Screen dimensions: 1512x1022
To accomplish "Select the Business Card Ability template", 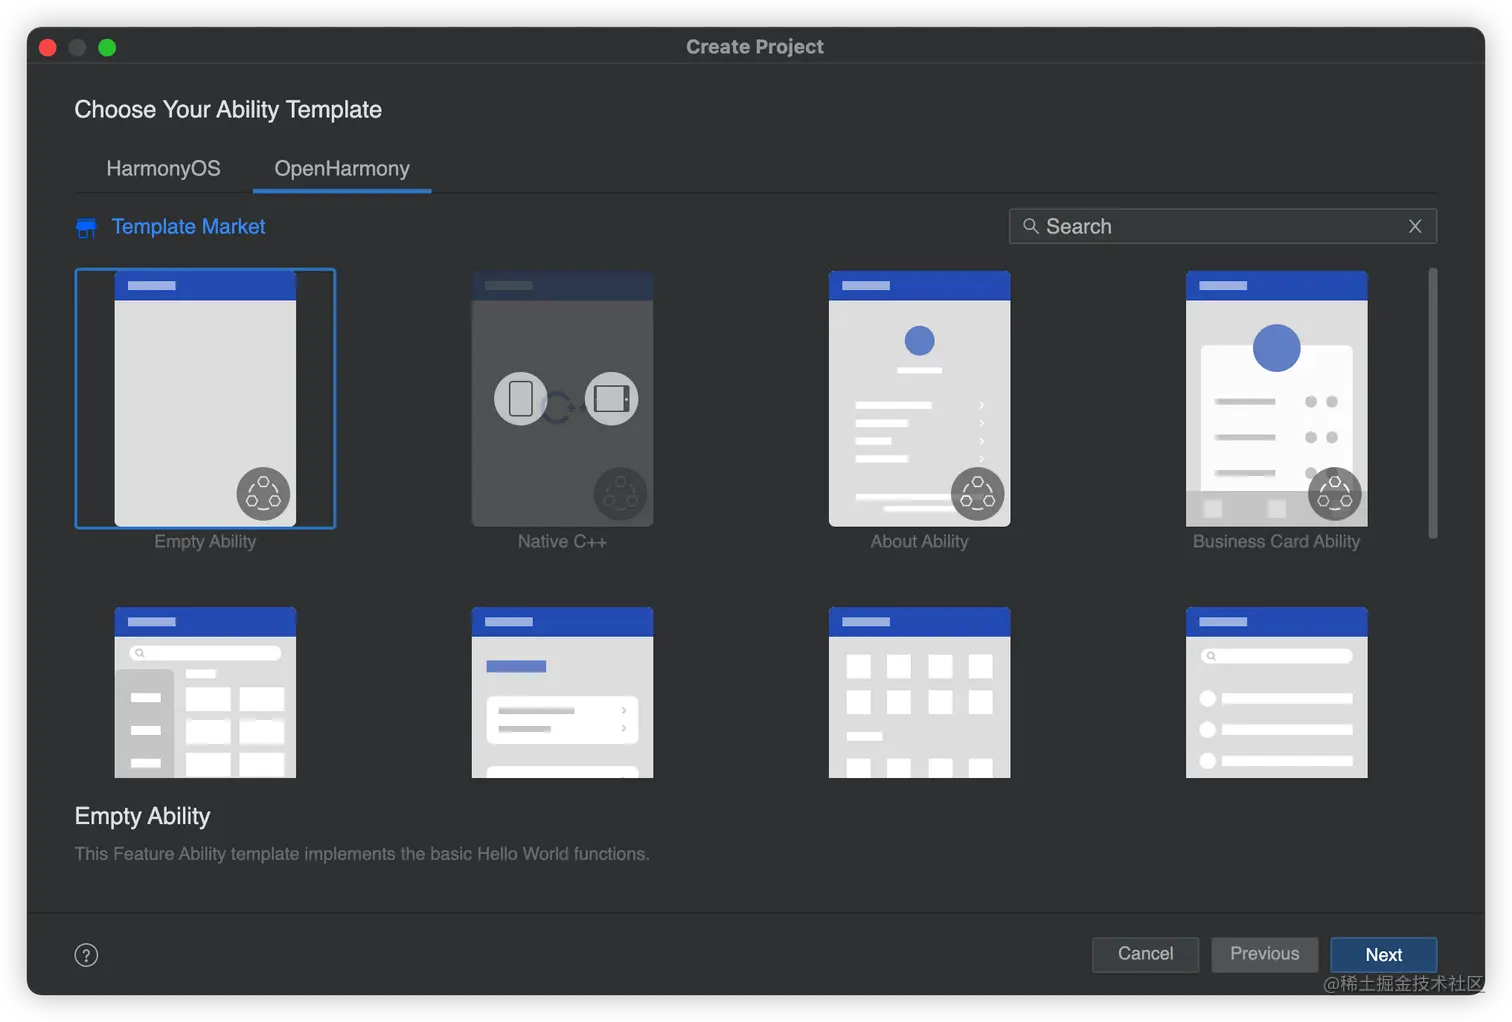I will point(1276,398).
